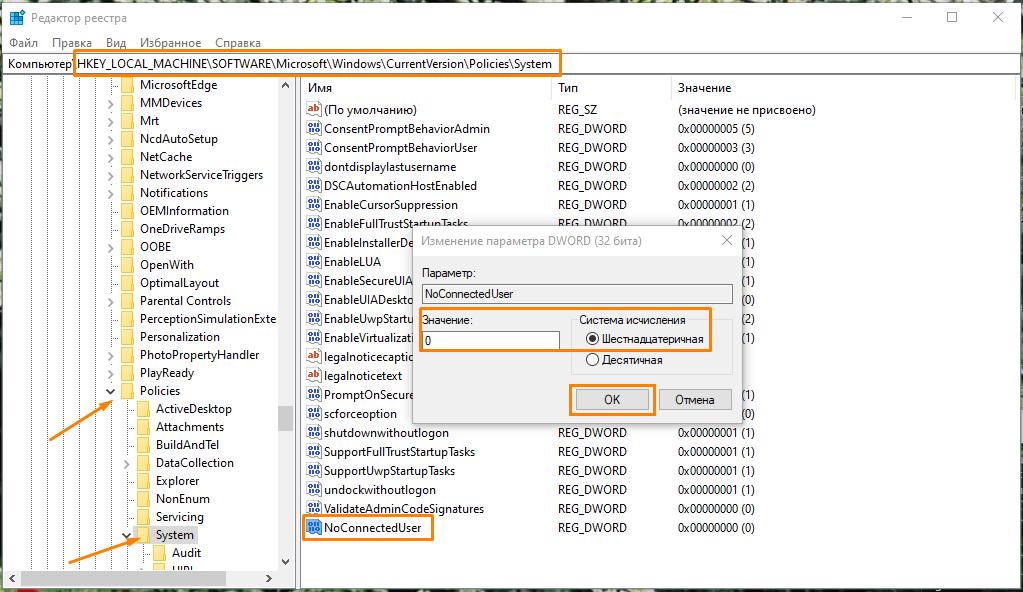Collapse the Policies tree node

(x=110, y=391)
